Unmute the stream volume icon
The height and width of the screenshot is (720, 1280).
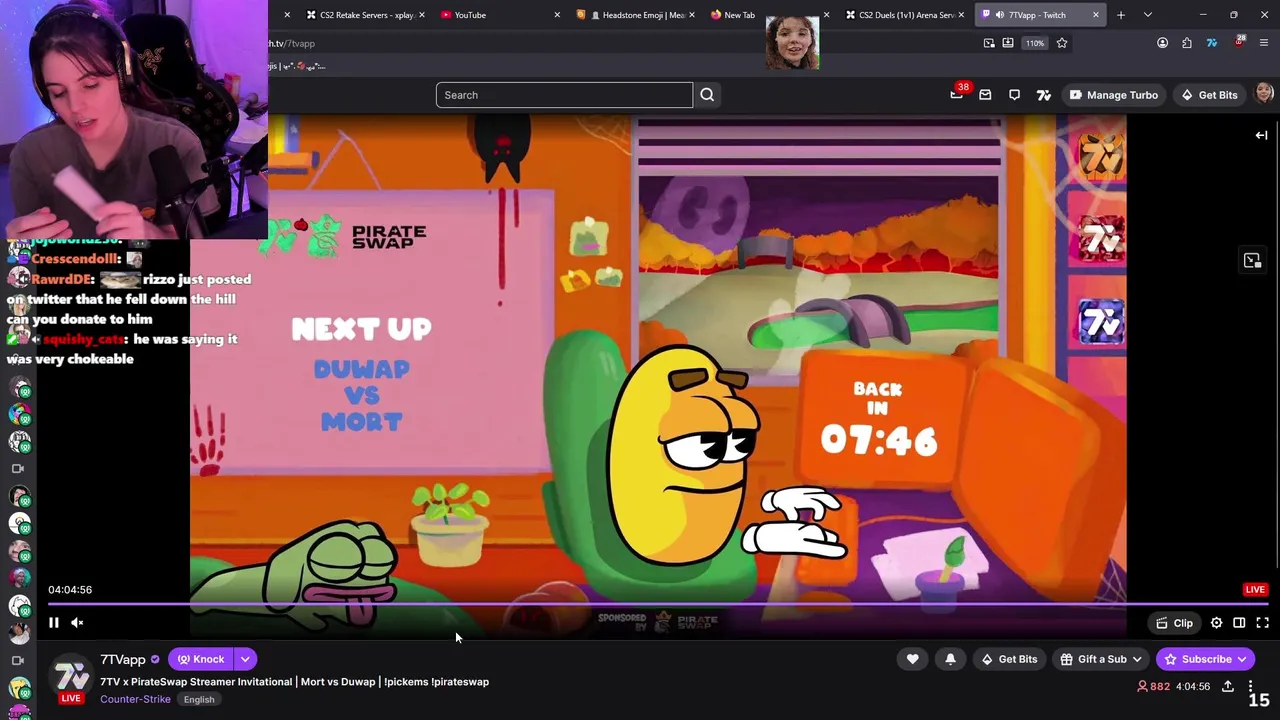coord(77,622)
